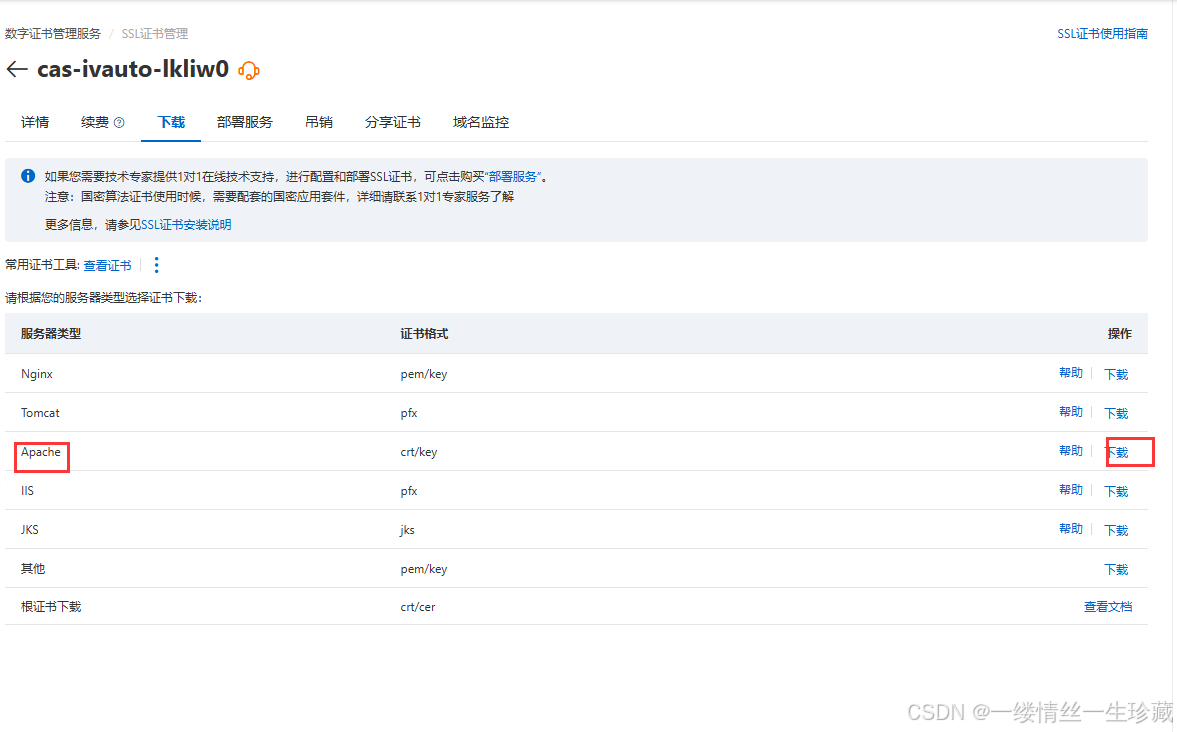Click the info icon in the notice banner
This screenshot has width=1177, height=732.
tap(27, 175)
